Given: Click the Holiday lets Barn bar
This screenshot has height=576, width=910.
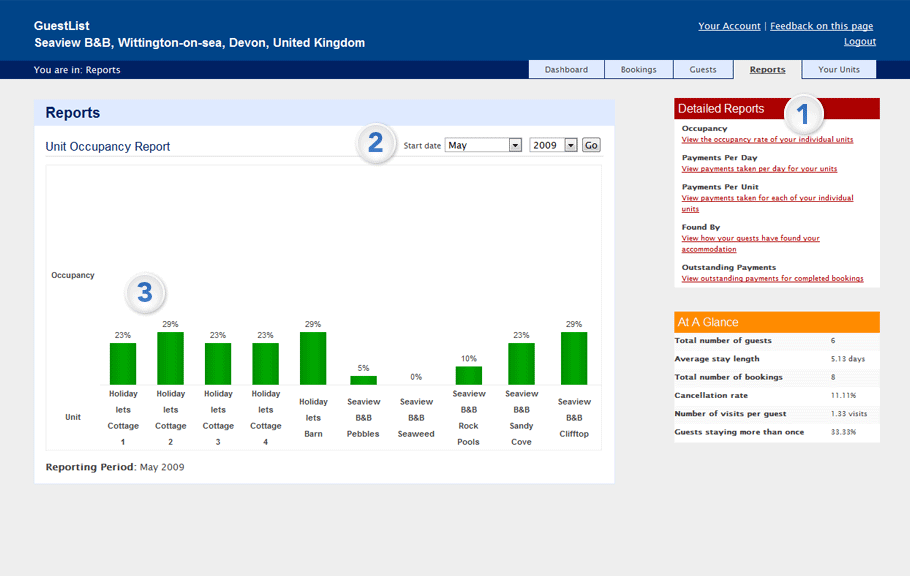Looking at the screenshot, I should coord(313,358).
